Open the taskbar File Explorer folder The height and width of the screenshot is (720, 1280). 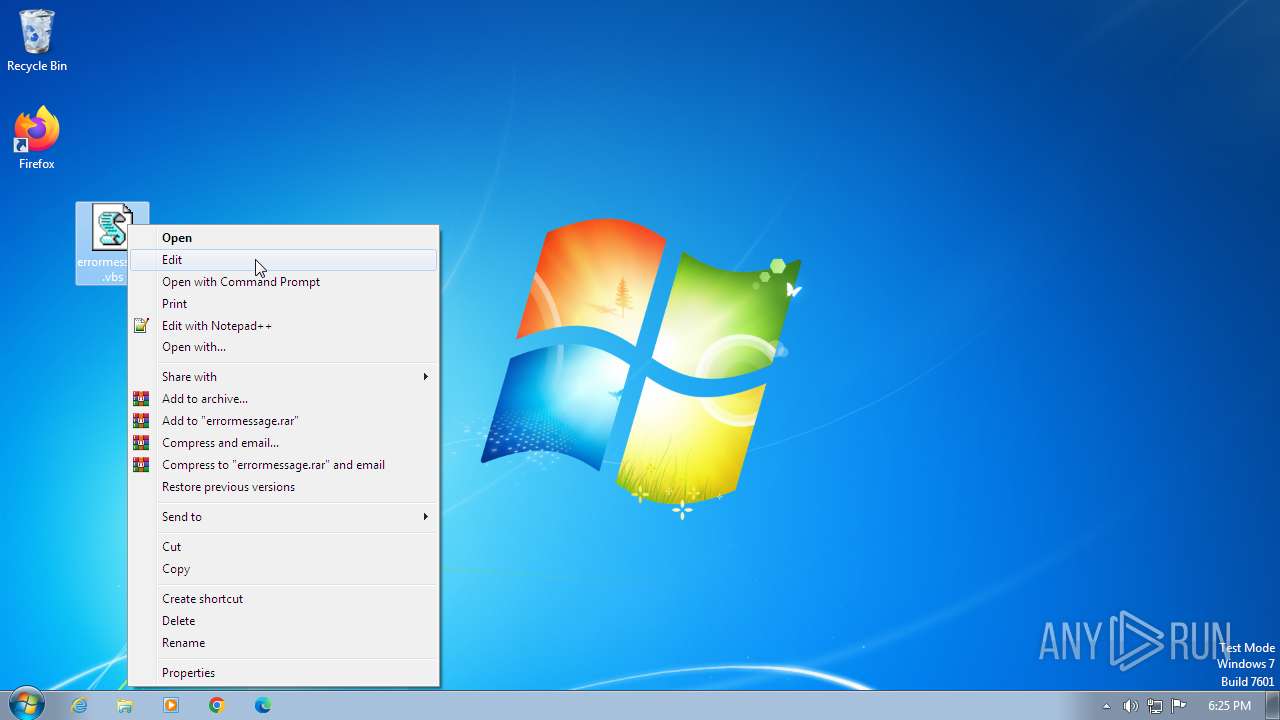pos(125,705)
